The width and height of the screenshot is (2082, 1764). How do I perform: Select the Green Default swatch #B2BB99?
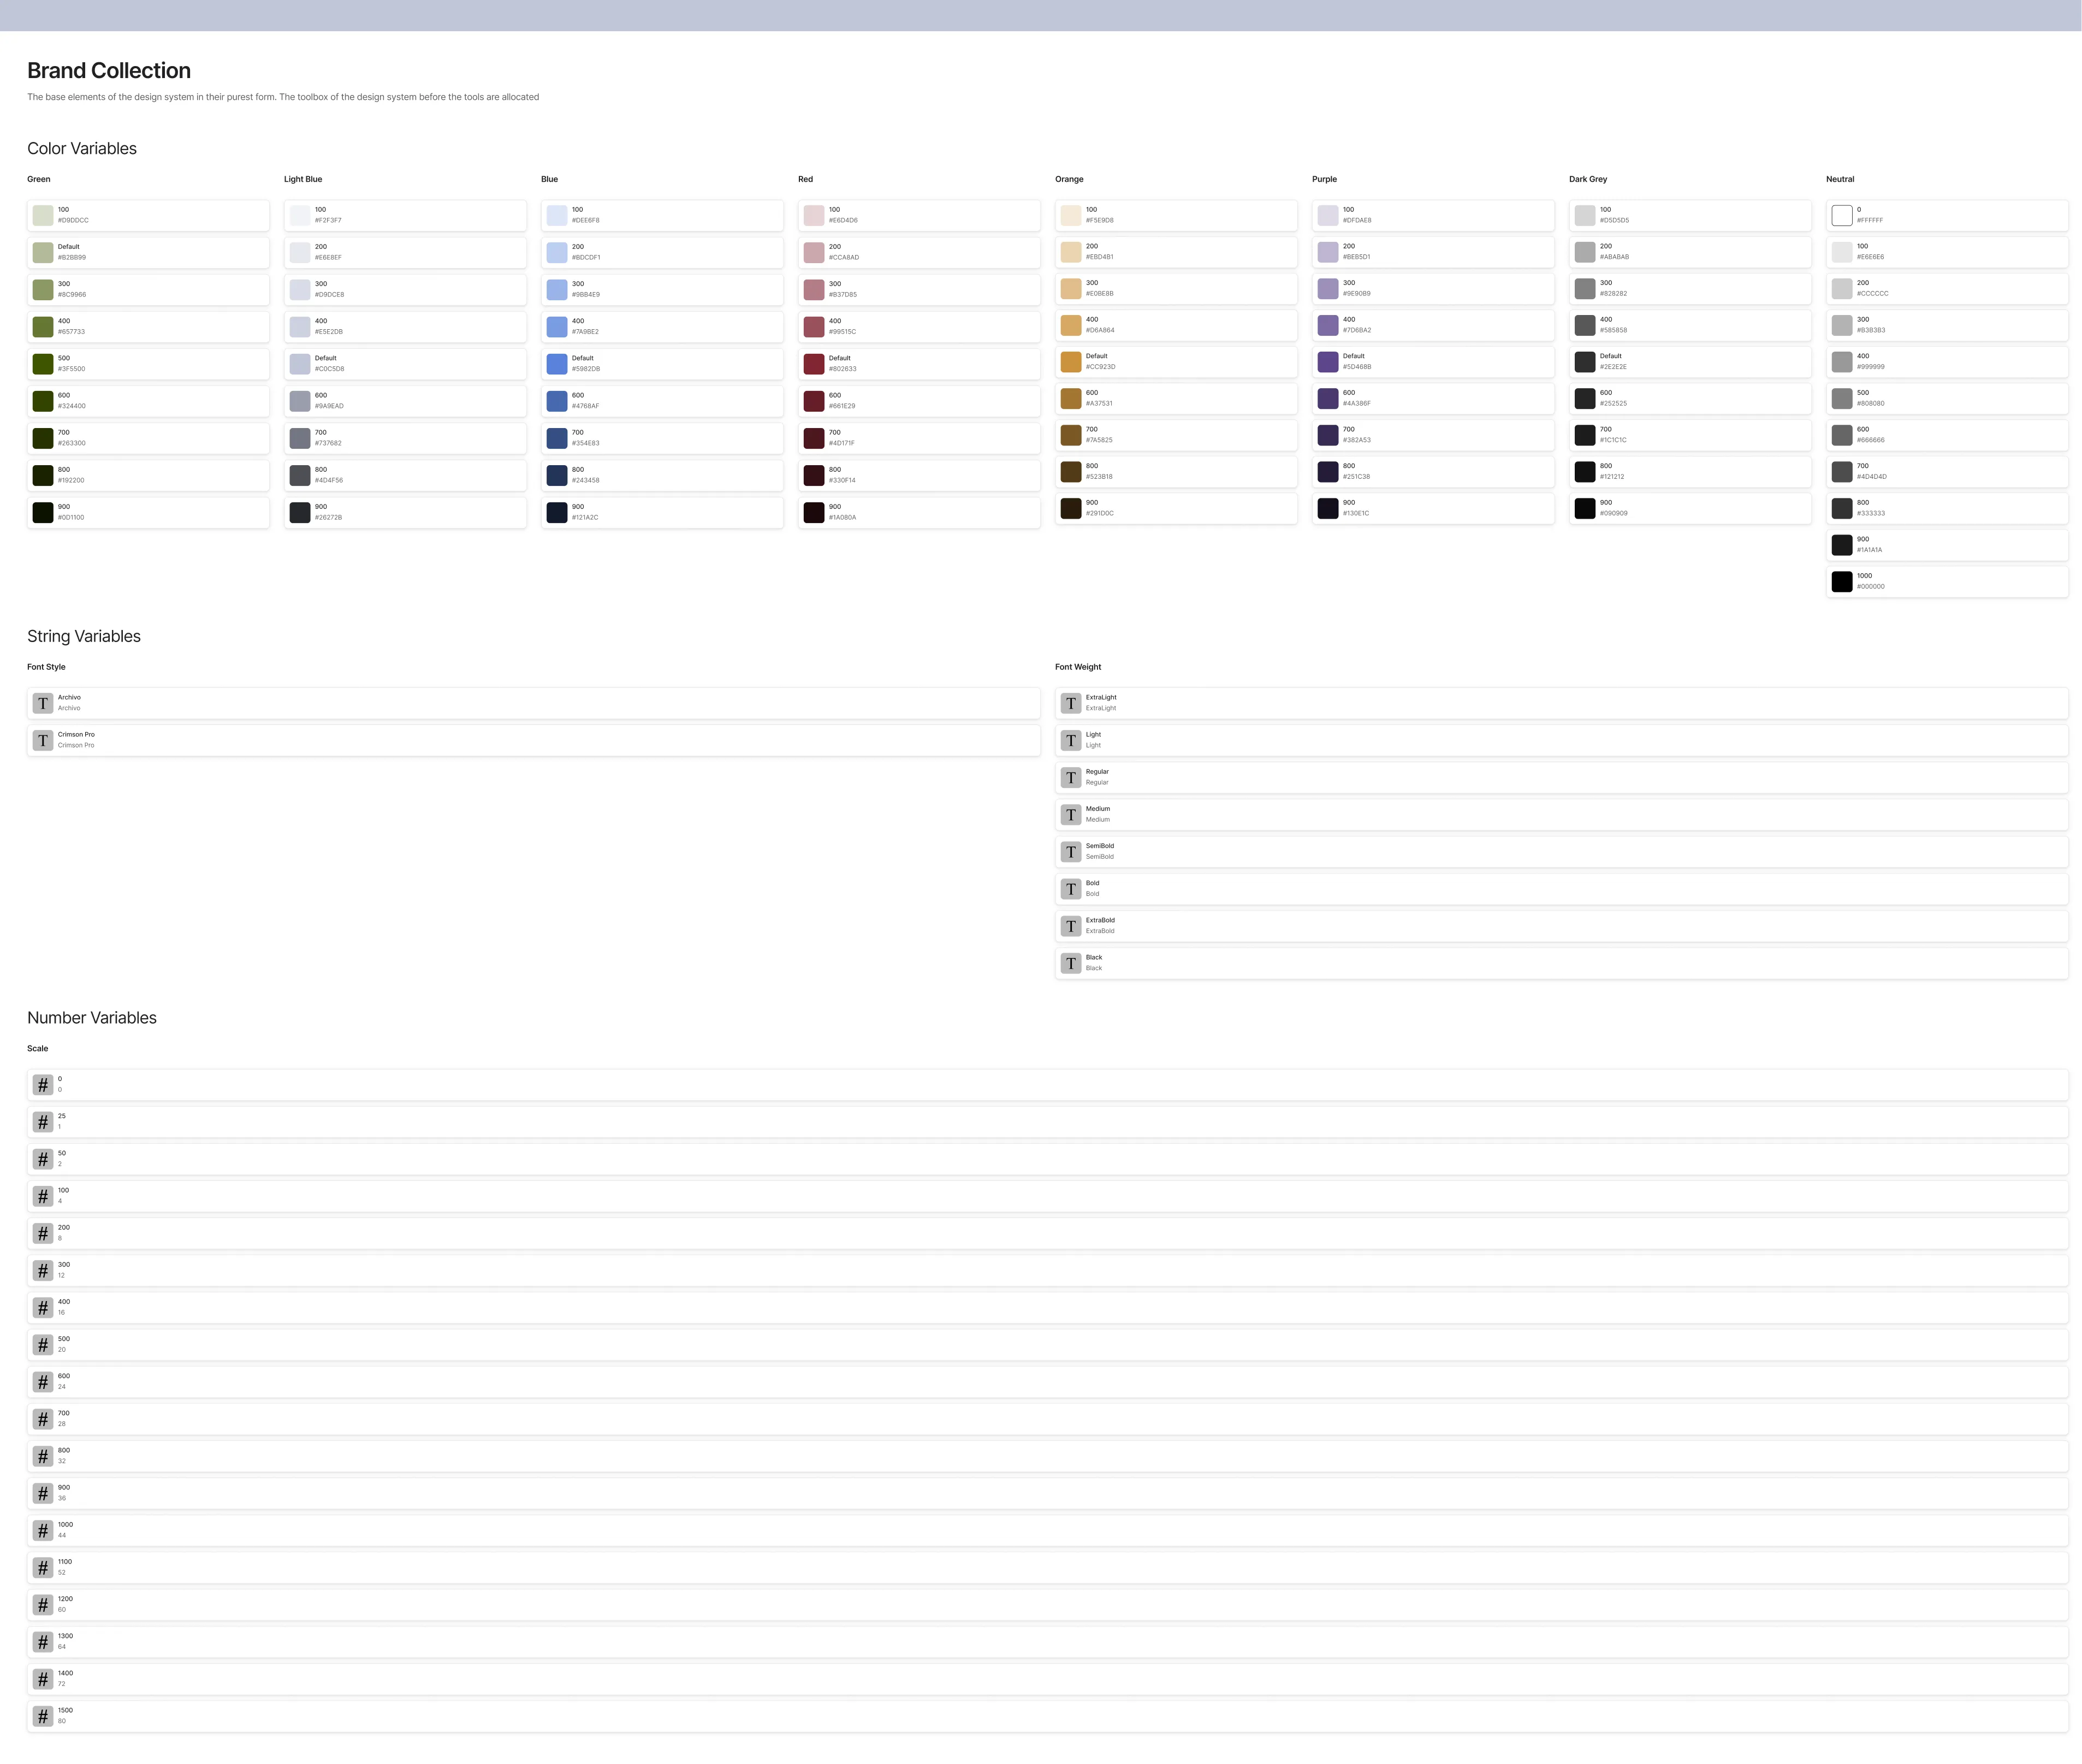43,252
